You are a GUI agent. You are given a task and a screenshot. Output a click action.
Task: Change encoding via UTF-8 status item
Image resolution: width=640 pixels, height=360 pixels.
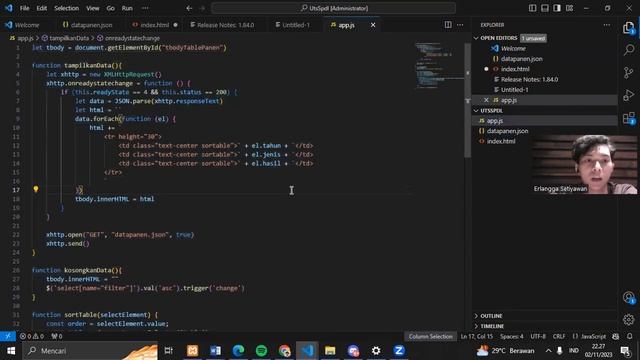point(538,336)
